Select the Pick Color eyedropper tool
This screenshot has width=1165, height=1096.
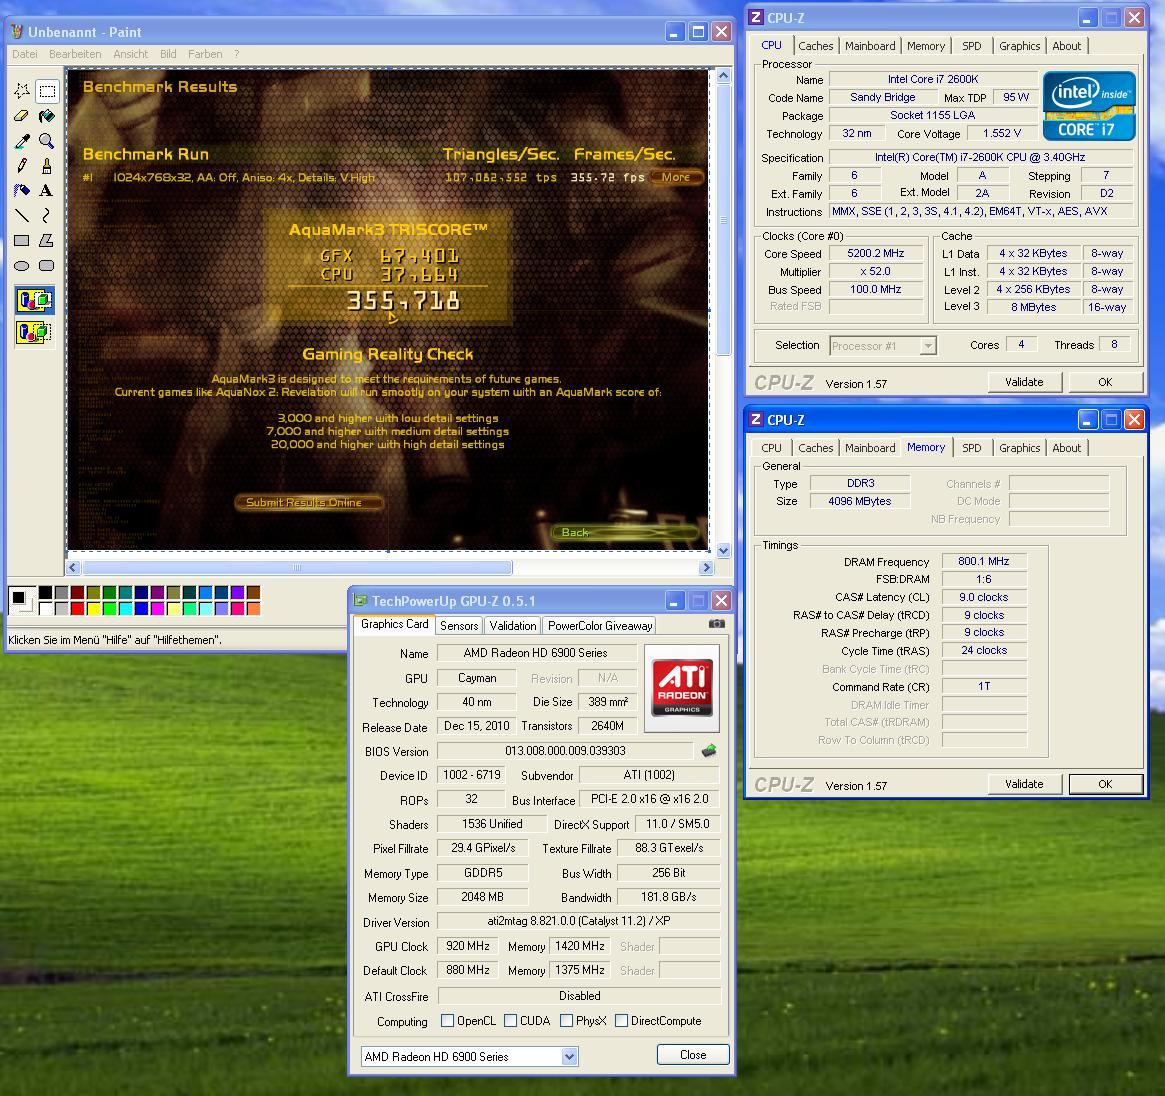coord(22,140)
